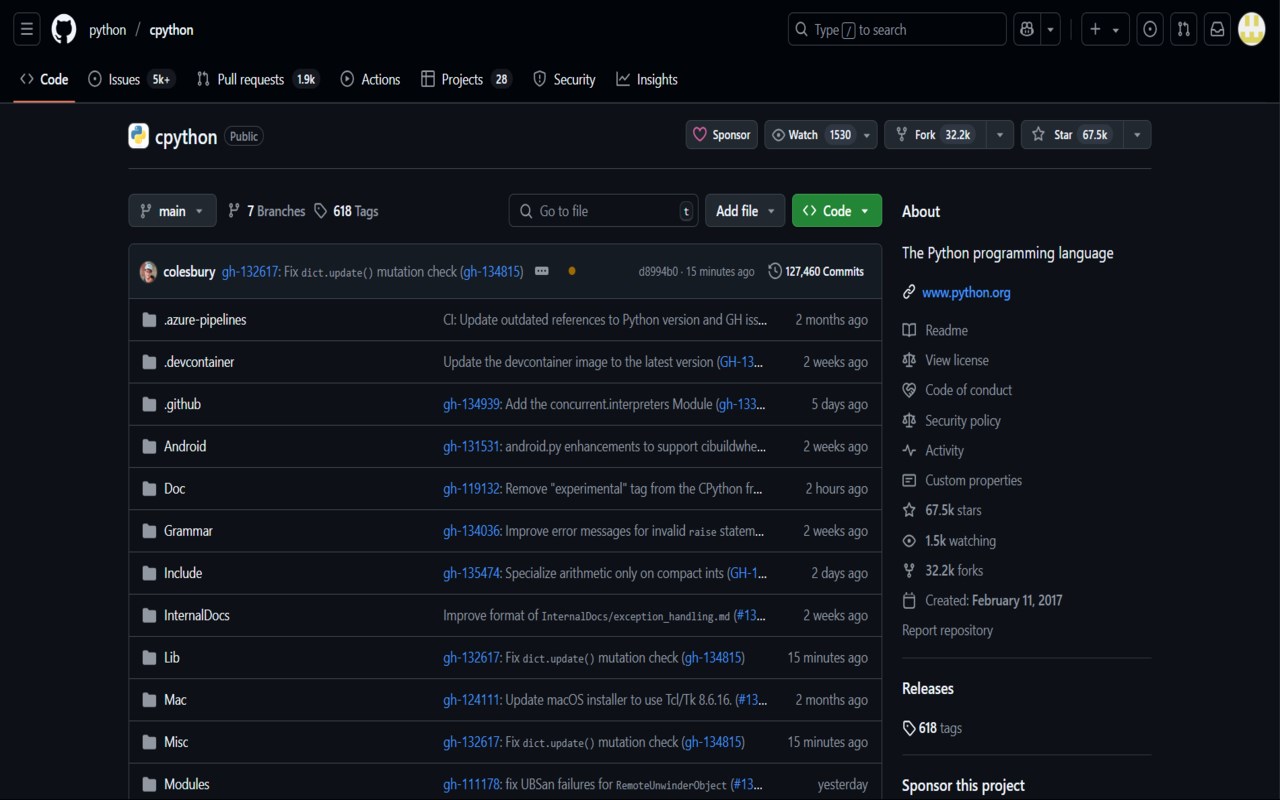Screen dimensions: 1280x800
Task: Open the Projects tab
Action: pyautogui.click(x=466, y=79)
